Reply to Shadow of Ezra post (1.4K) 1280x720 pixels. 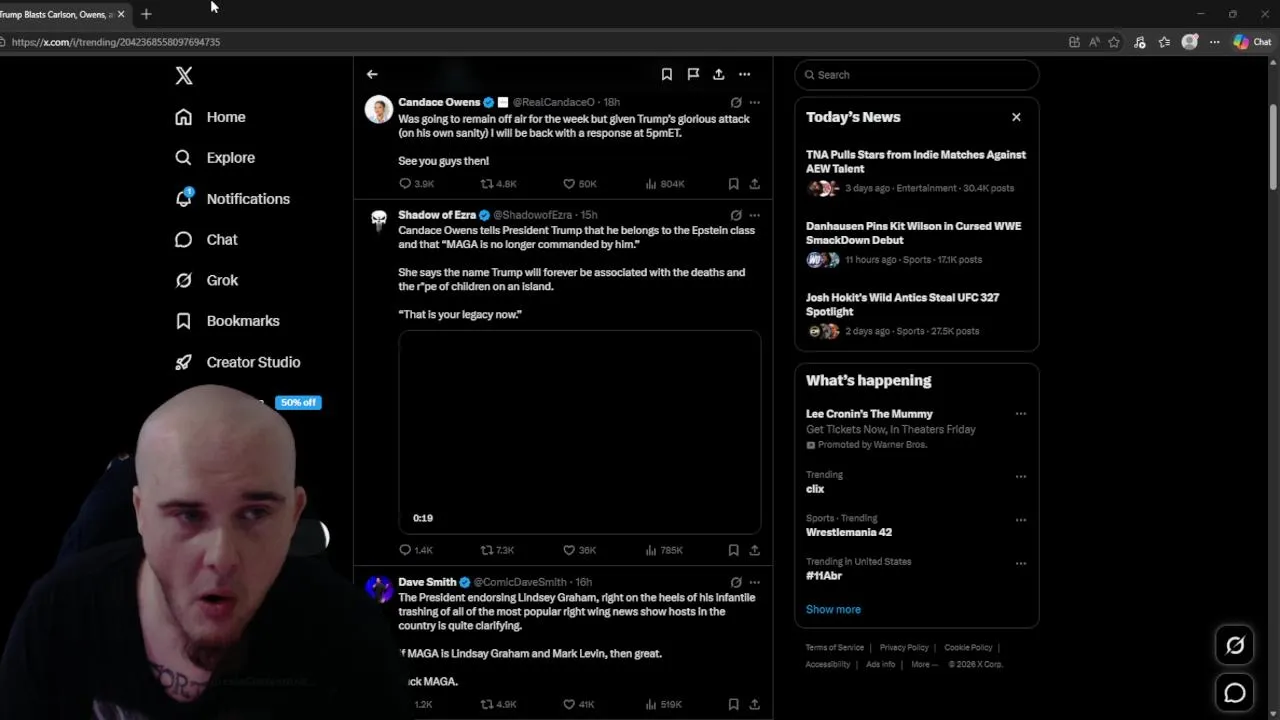tap(416, 550)
